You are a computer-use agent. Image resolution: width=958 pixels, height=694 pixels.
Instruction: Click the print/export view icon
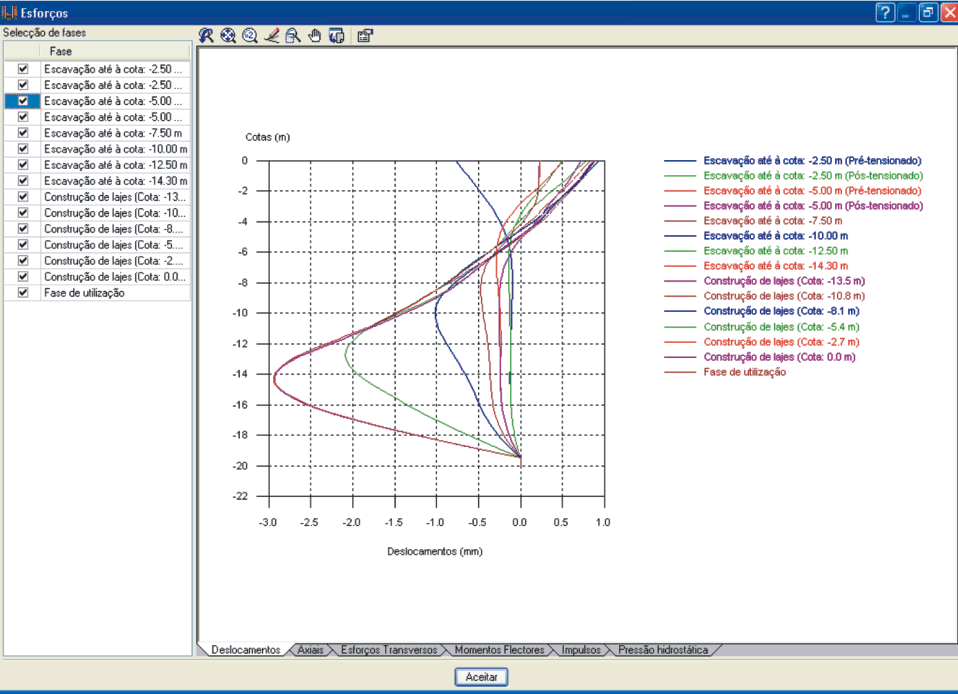336,35
